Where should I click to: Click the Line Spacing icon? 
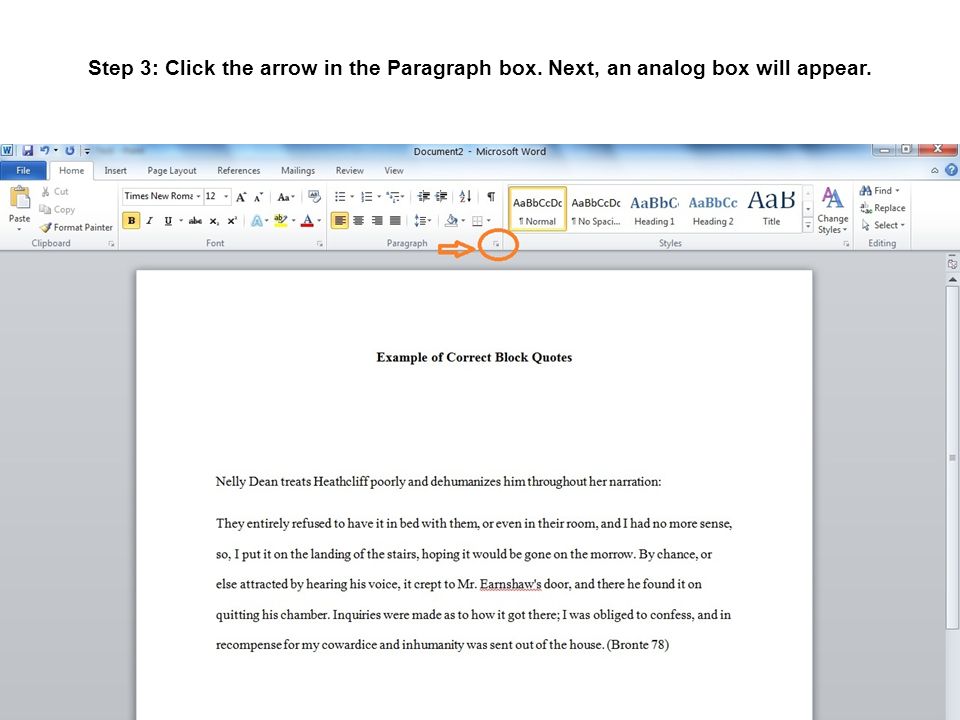tap(419, 220)
